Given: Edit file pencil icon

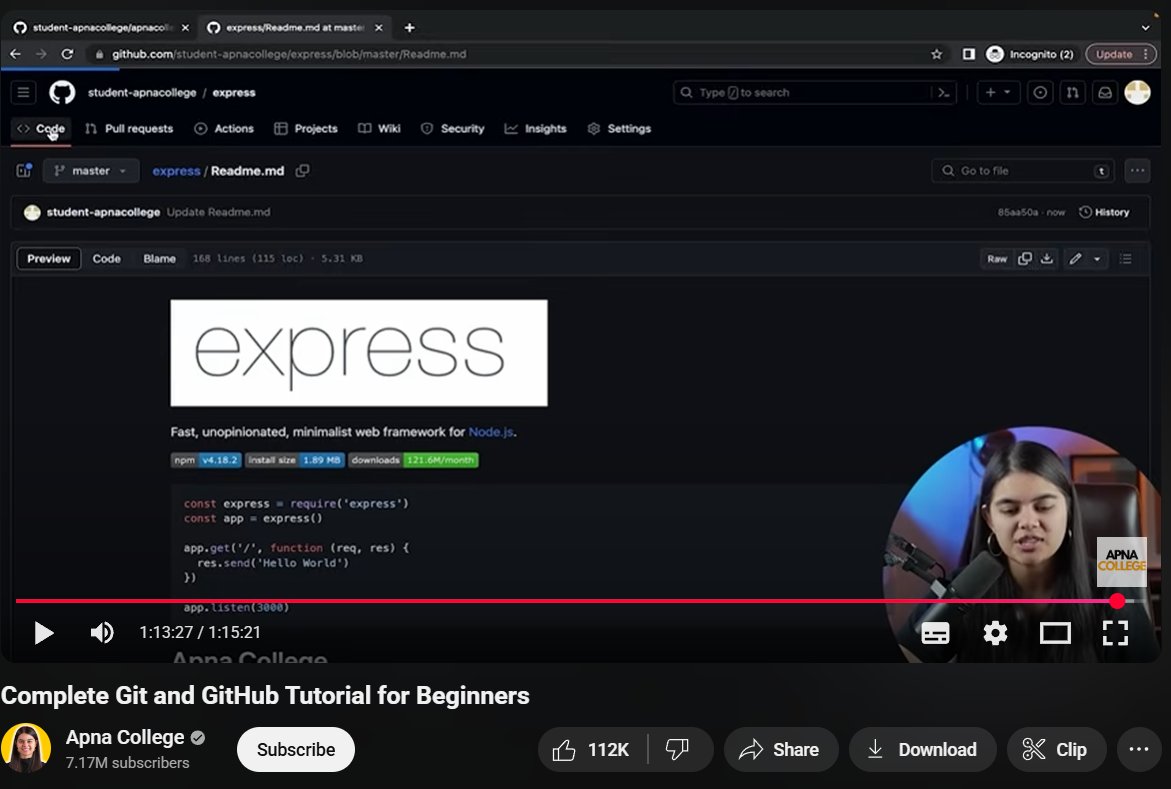Looking at the screenshot, I should (1075, 259).
